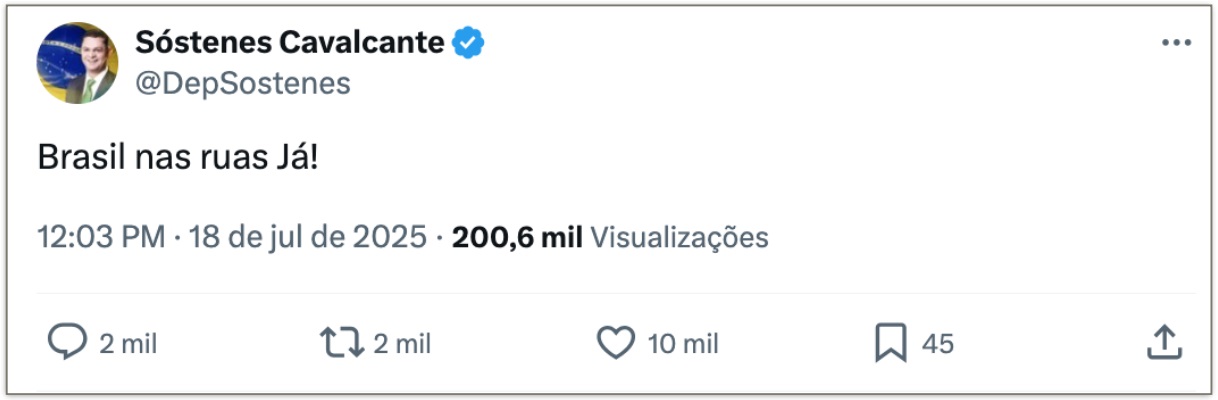Open the Sóstenes Cavalcante display name link
Image resolution: width=1218 pixels, height=400 pixels.
tap(290, 43)
